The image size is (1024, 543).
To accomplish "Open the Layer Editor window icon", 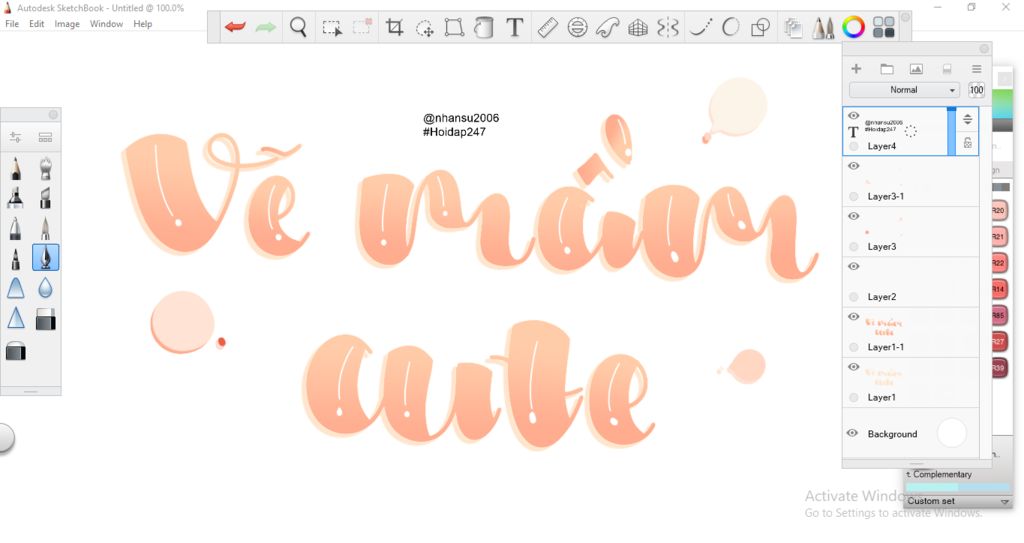I will click(x=793, y=27).
